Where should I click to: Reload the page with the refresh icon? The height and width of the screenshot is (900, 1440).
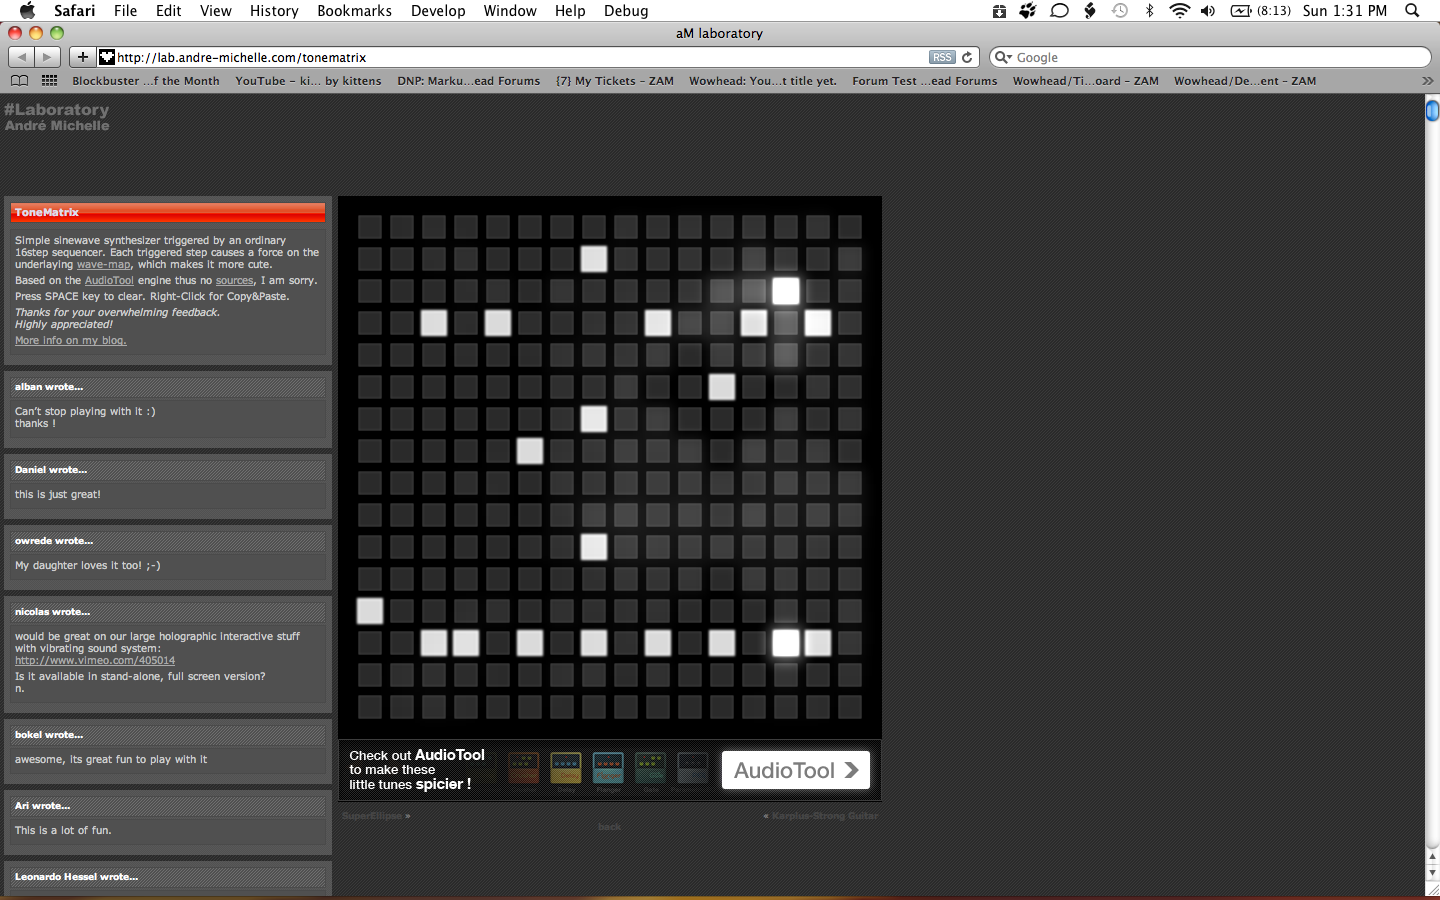tap(967, 57)
